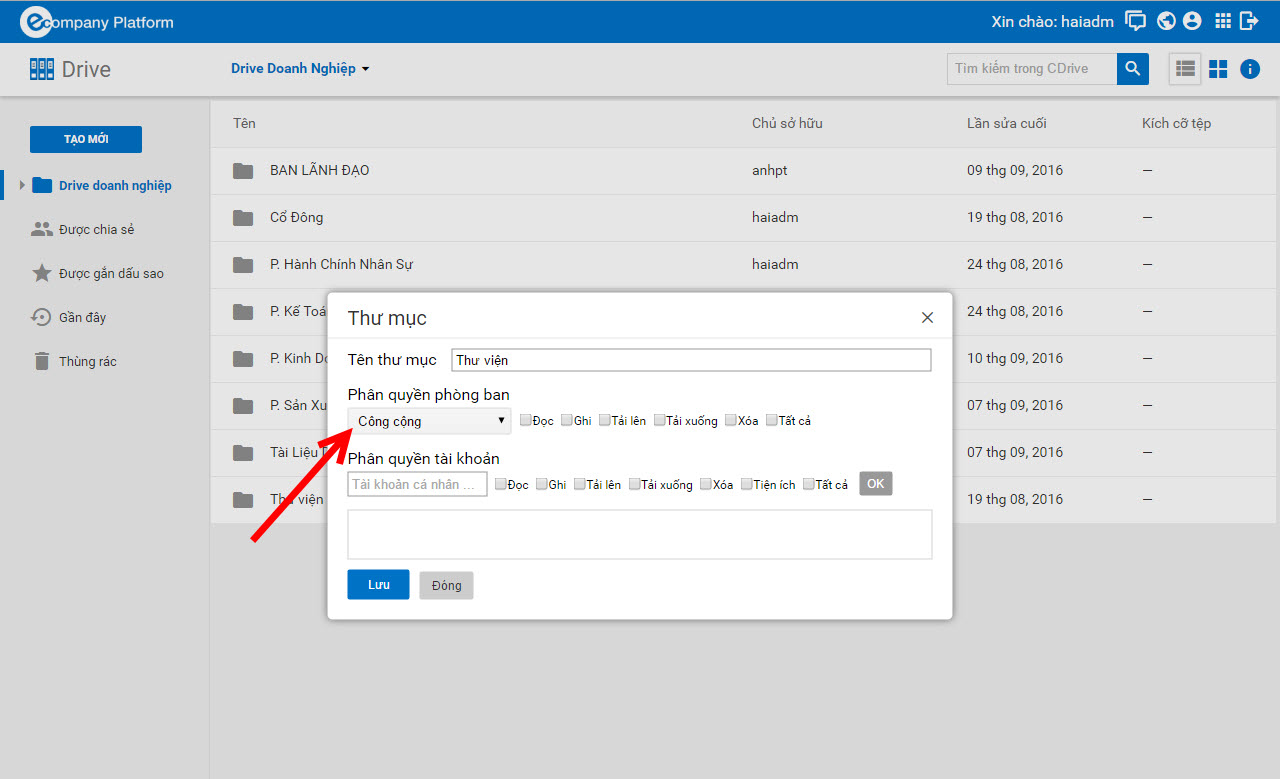Focus the Tìm kiếm trong CDrive search box
The width and height of the screenshot is (1280, 779).
tap(1032, 69)
